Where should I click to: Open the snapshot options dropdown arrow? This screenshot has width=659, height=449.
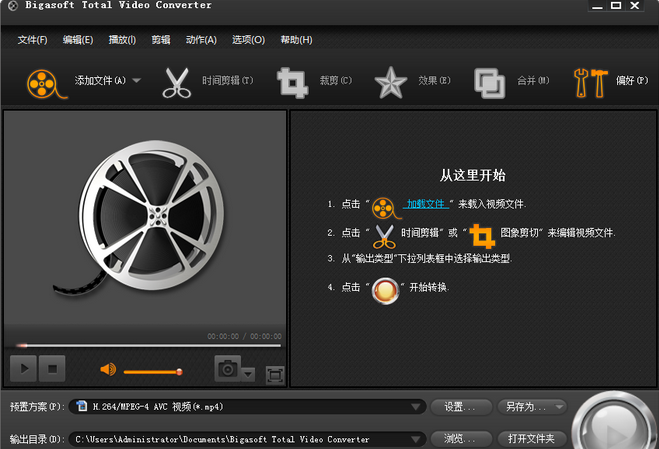pos(248,374)
